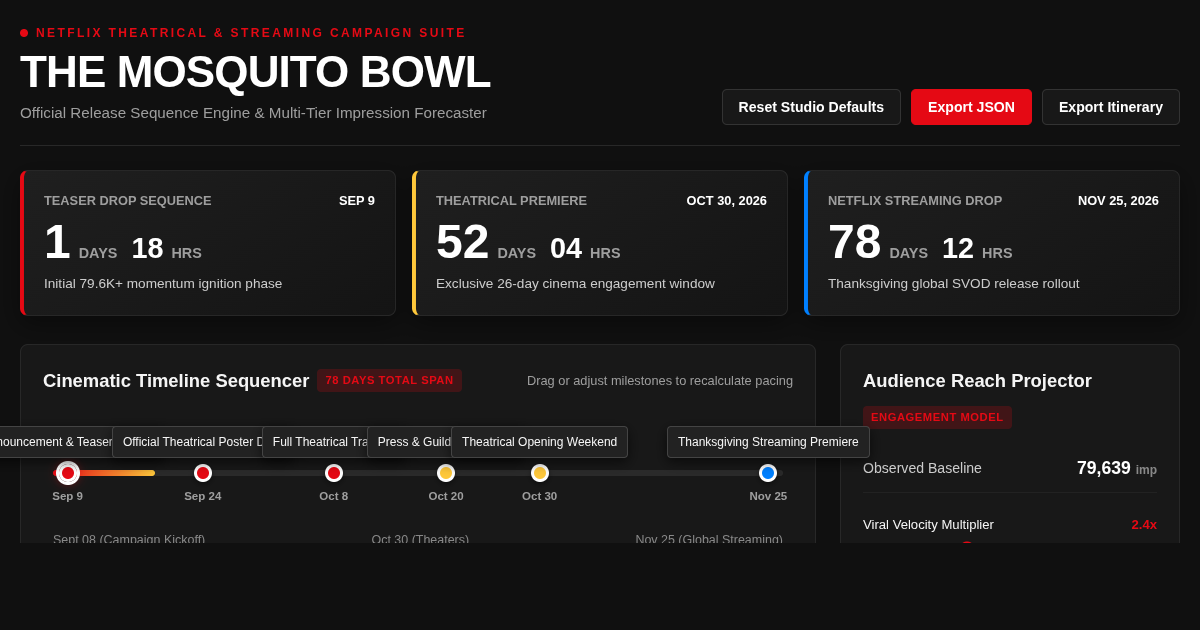The height and width of the screenshot is (630, 1200).
Task: Select the Nov 25 streaming milestone dot
Action: 768,473
